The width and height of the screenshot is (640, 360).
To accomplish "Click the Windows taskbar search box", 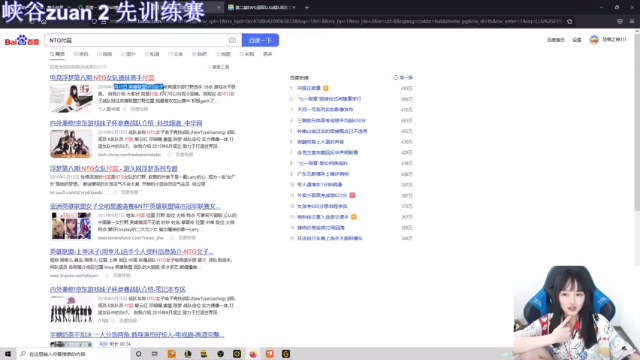I will [73, 354].
